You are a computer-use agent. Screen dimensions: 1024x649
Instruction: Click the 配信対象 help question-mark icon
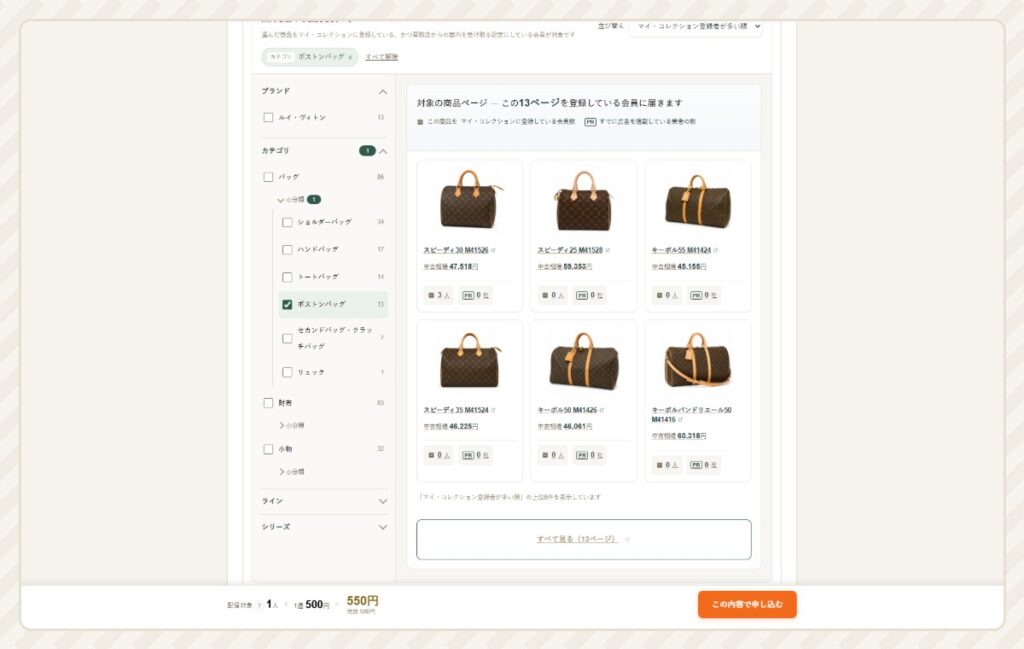(x=259, y=605)
